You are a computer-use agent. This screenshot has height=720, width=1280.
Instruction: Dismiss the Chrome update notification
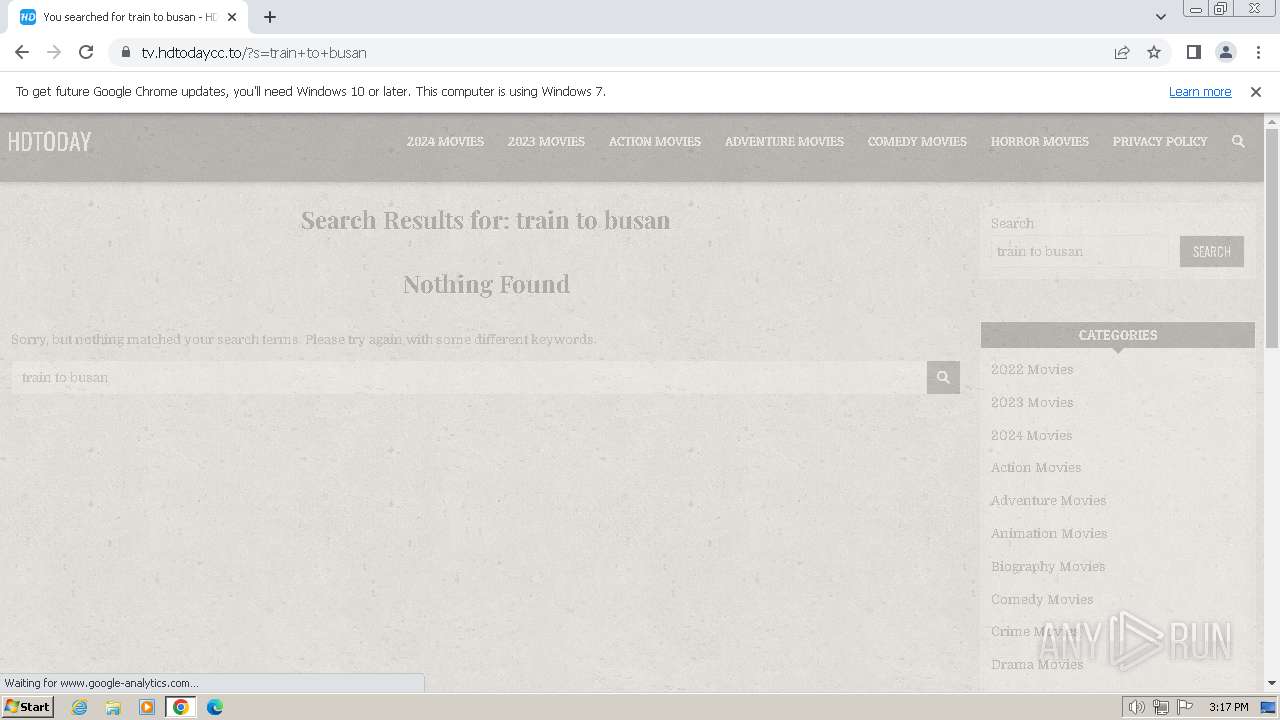click(x=1256, y=91)
